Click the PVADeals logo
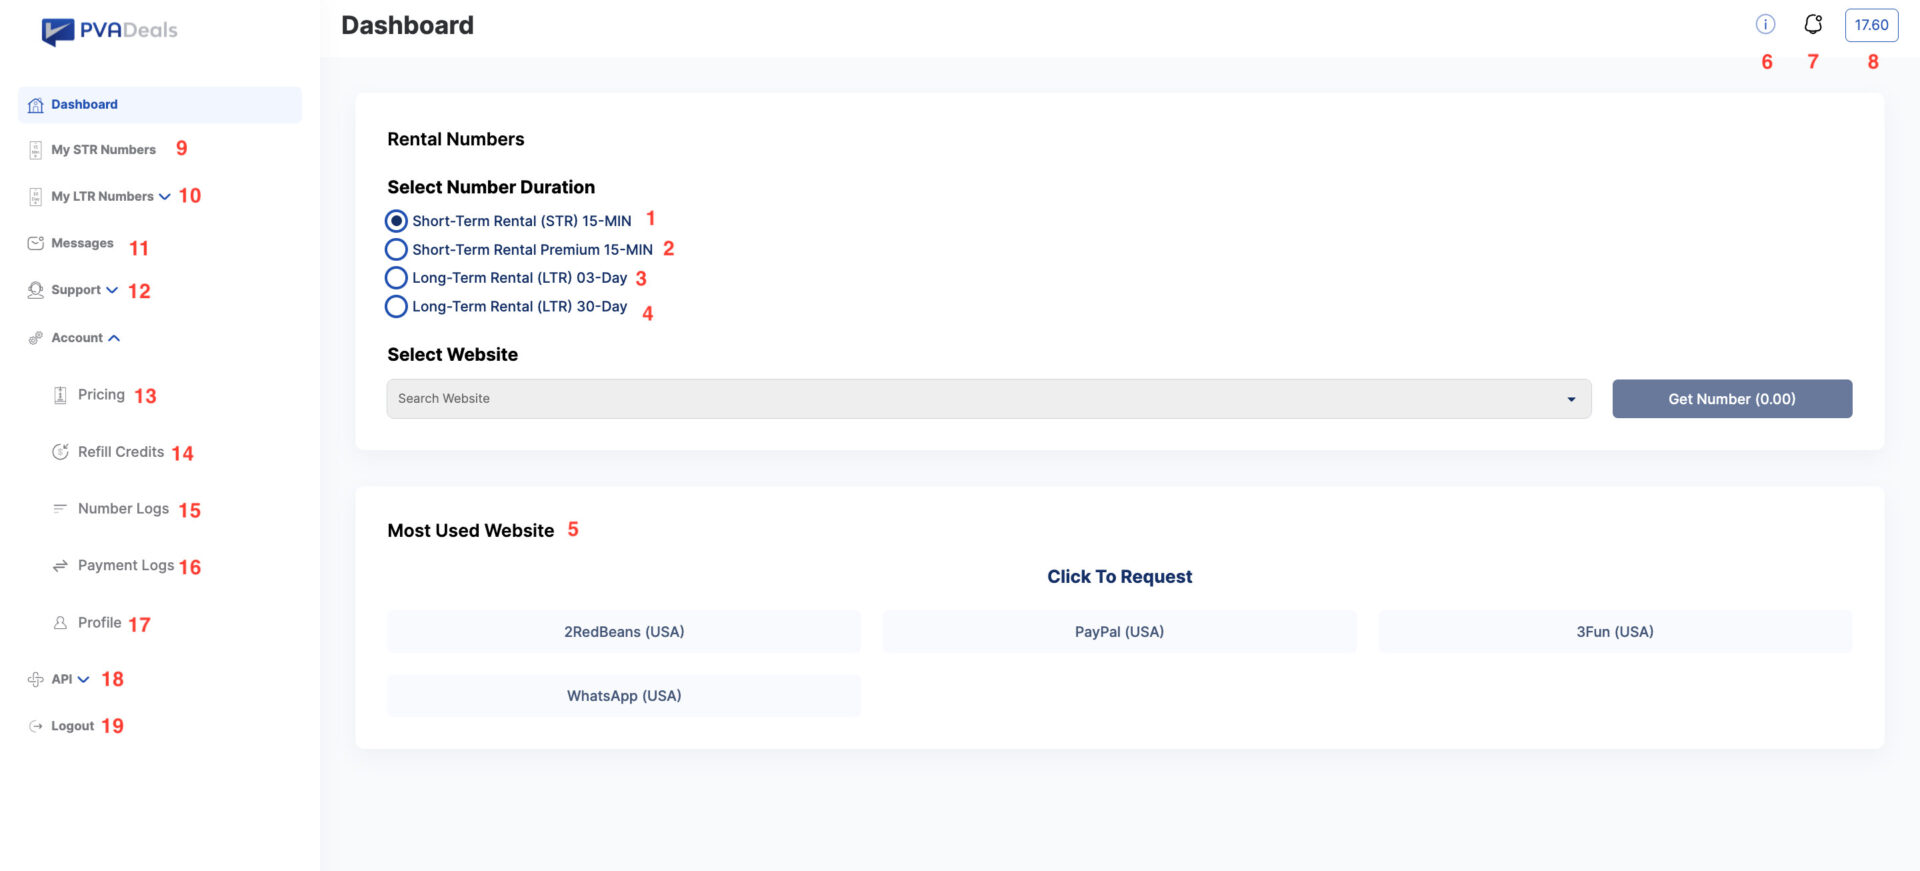The width and height of the screenshot is (1920, 871). [x=109, y=31]
